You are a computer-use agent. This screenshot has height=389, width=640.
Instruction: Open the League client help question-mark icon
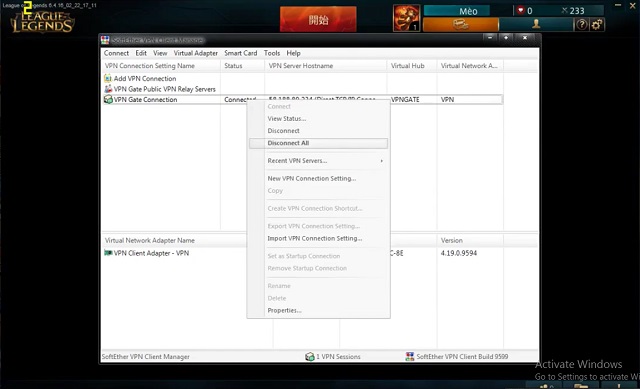pos(581,24)
